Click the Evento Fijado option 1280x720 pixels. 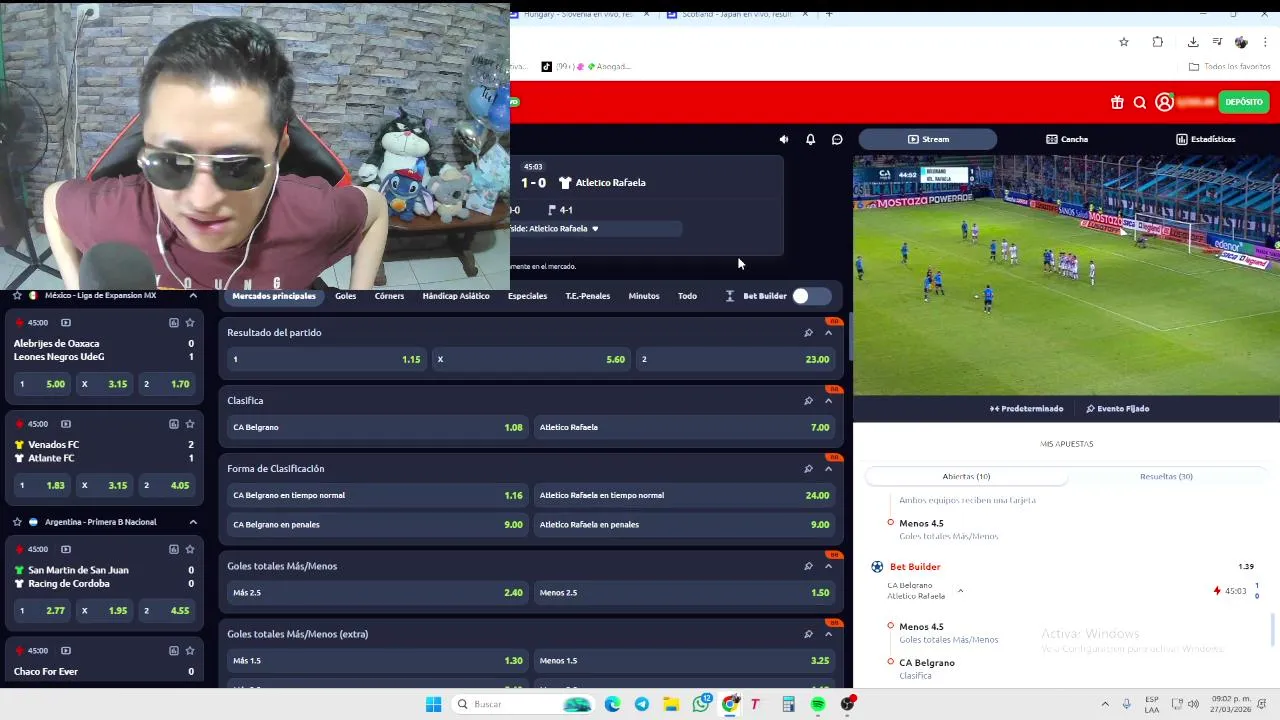pos(1117,409)
